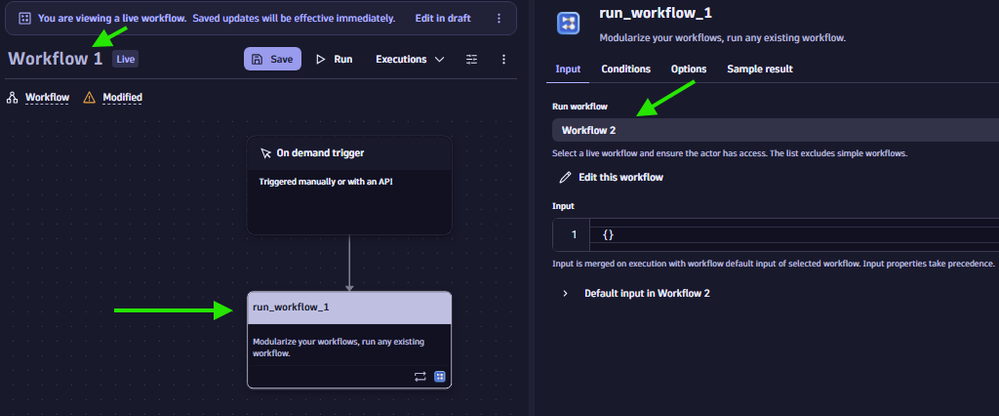Click the pencil icon beside Edit this workflow
Image resolution: width=999 pixels, height=416 pixels.
point(565,177)
